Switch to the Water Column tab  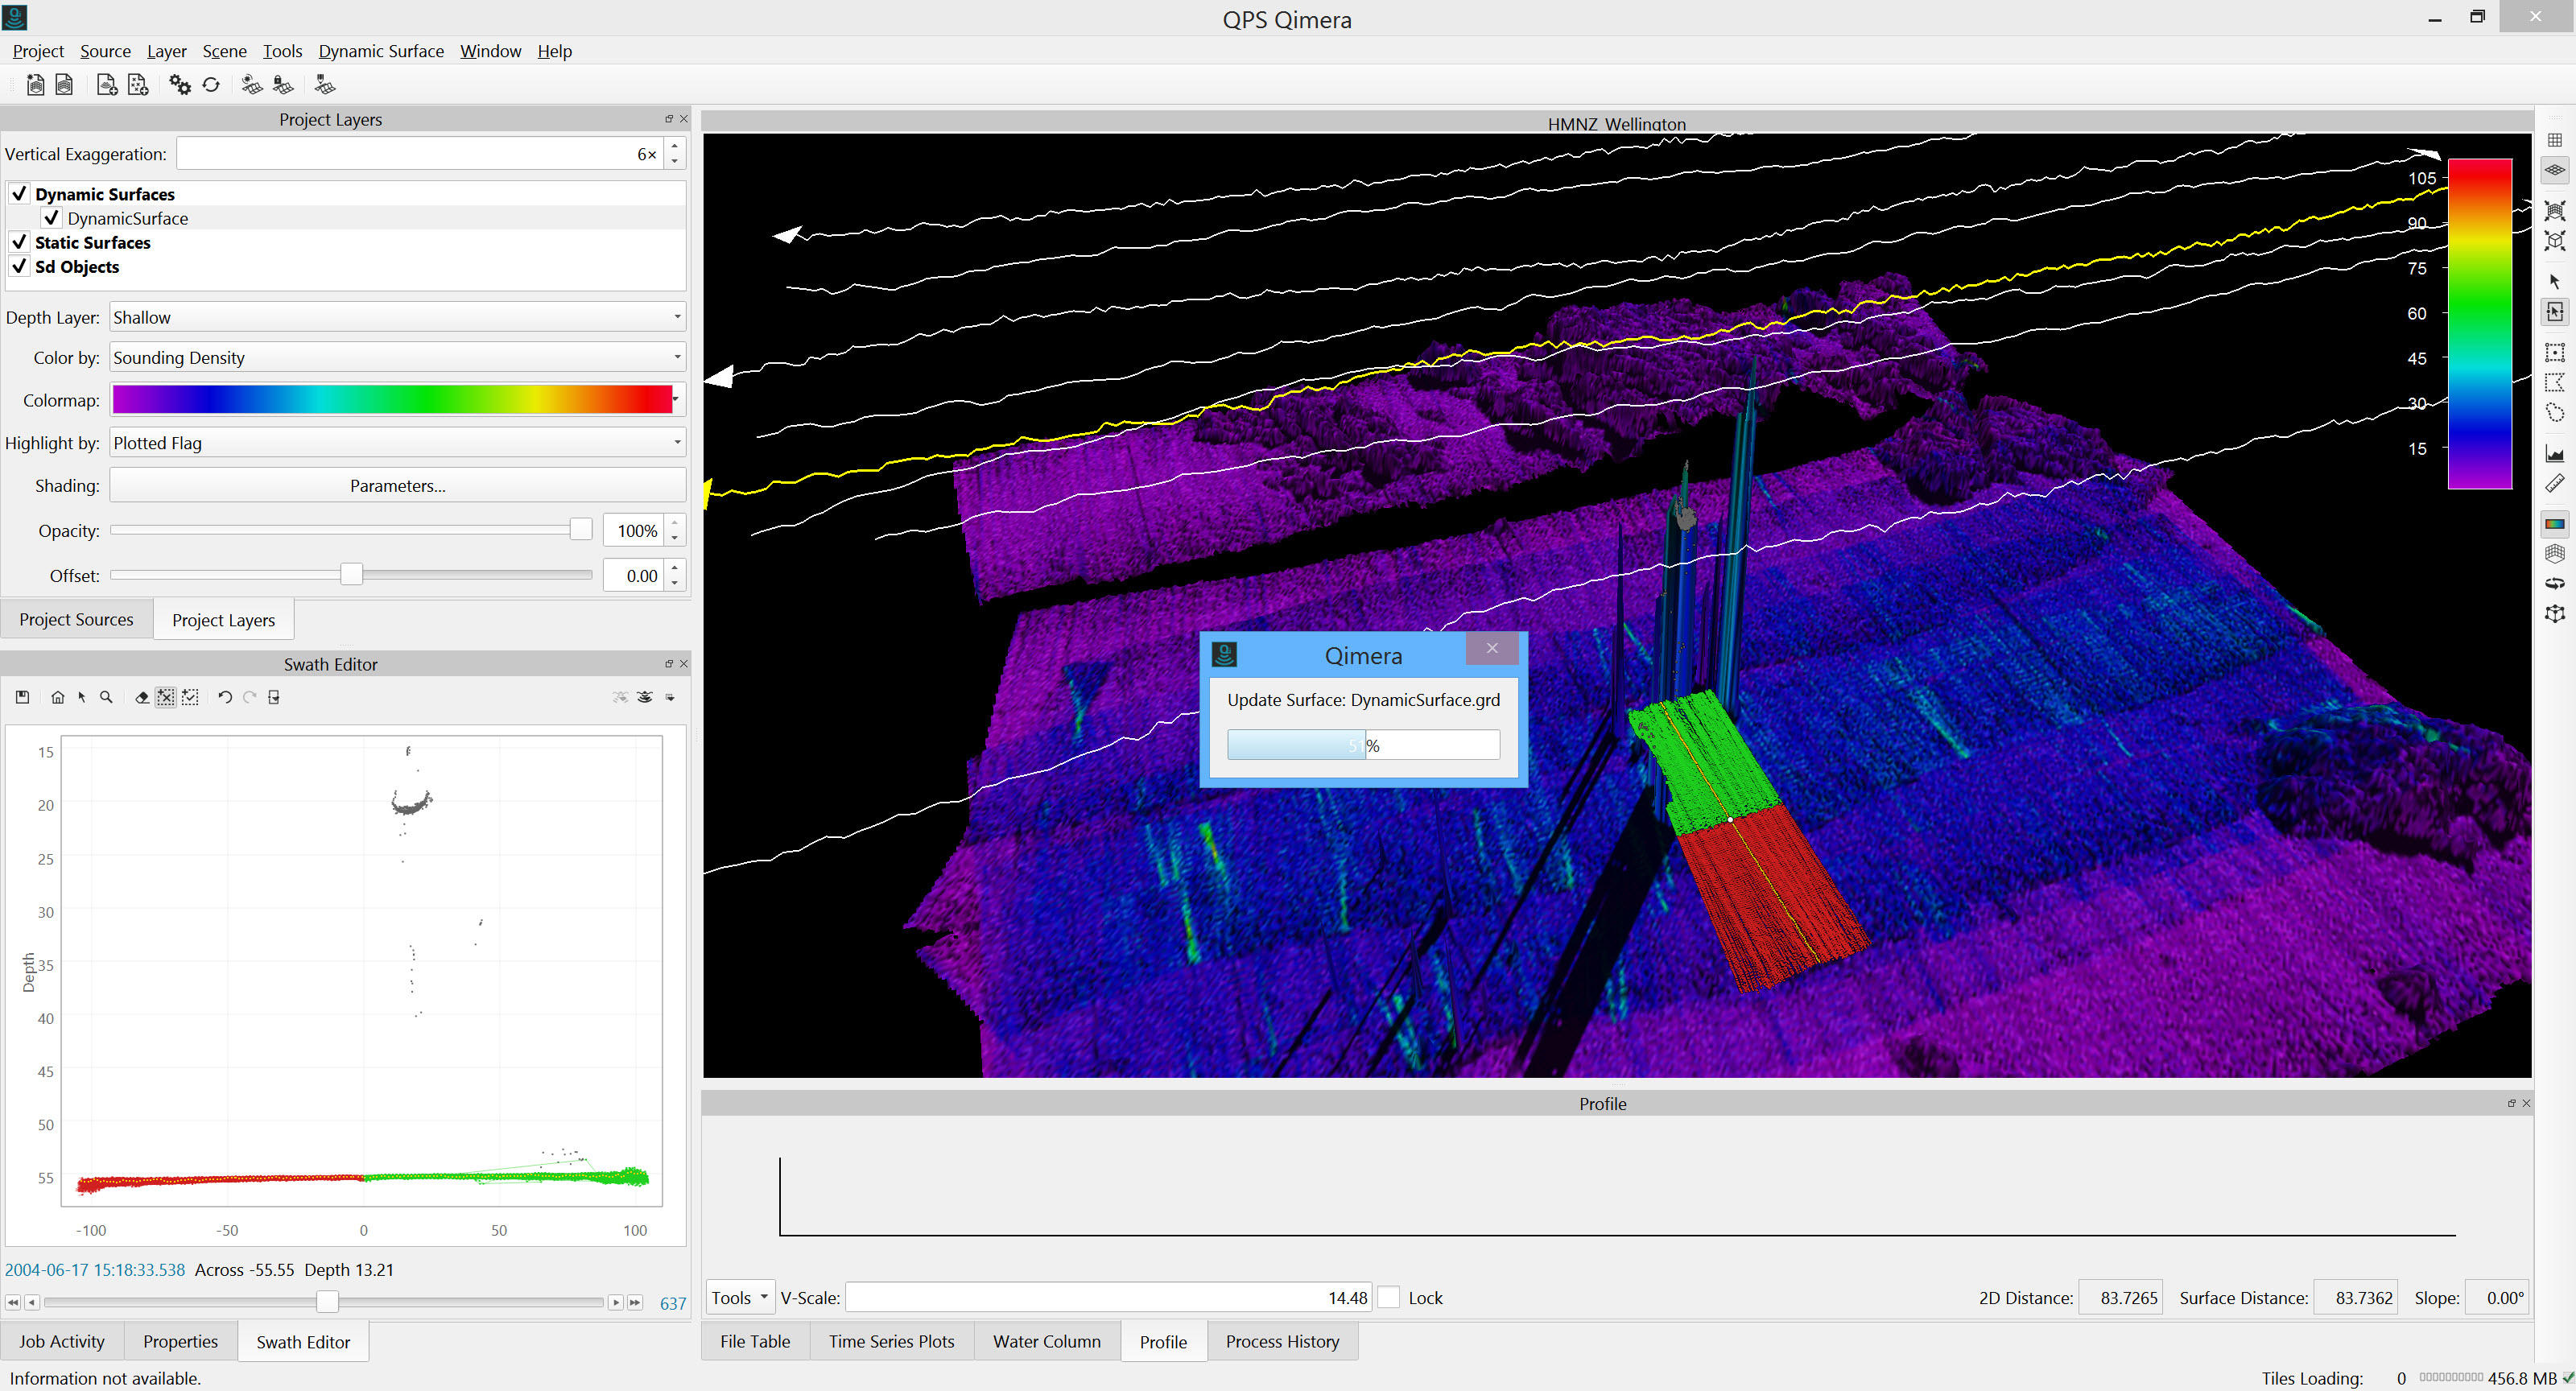1046,1341
